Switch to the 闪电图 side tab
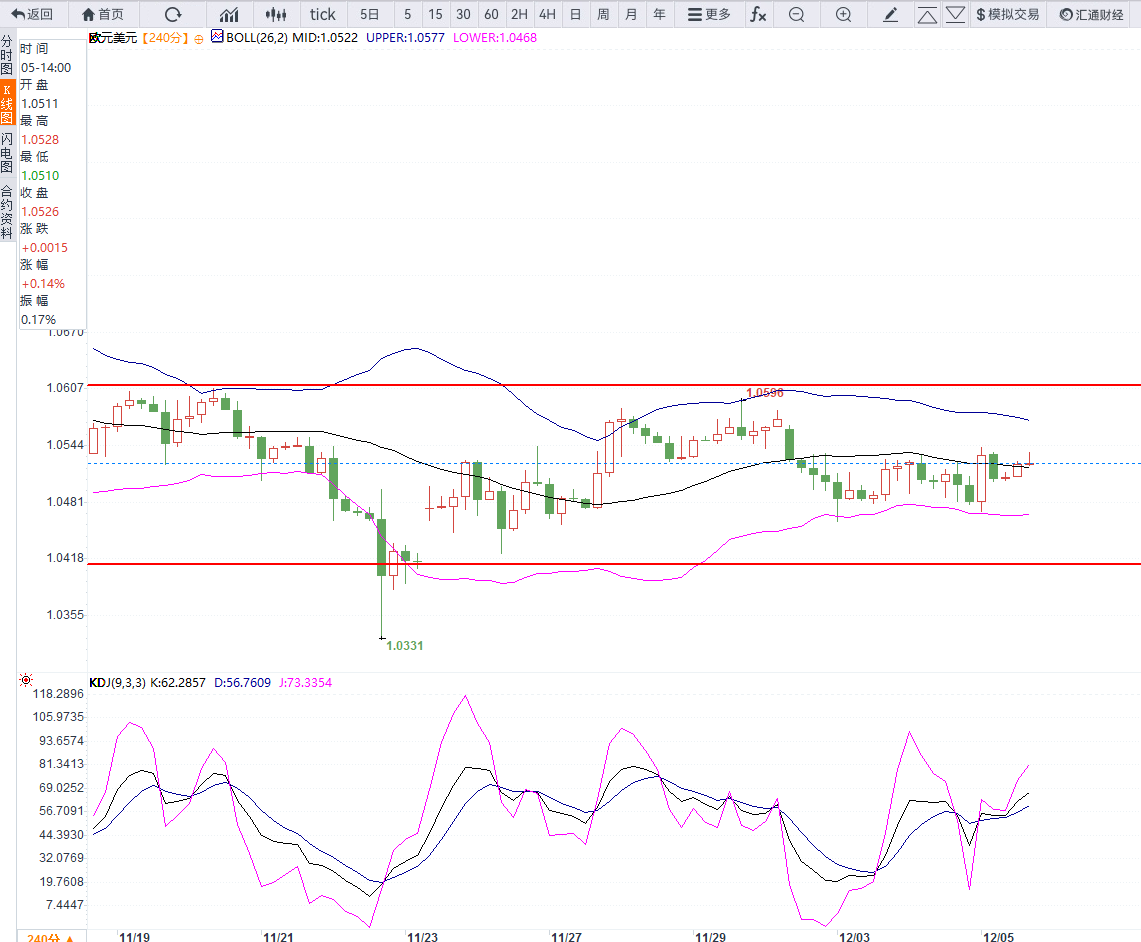This screenshot has width=1141, height=942. pyautogui.click(x=7, y=152)
